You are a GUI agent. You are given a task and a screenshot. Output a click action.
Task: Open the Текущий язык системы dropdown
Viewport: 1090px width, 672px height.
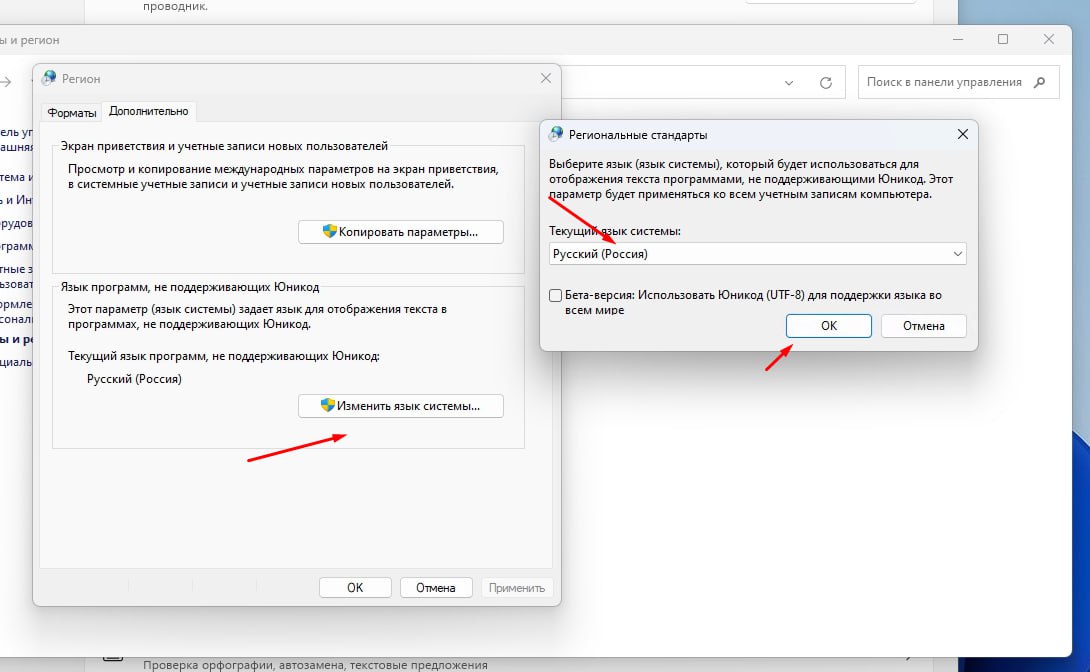point(758,254)
